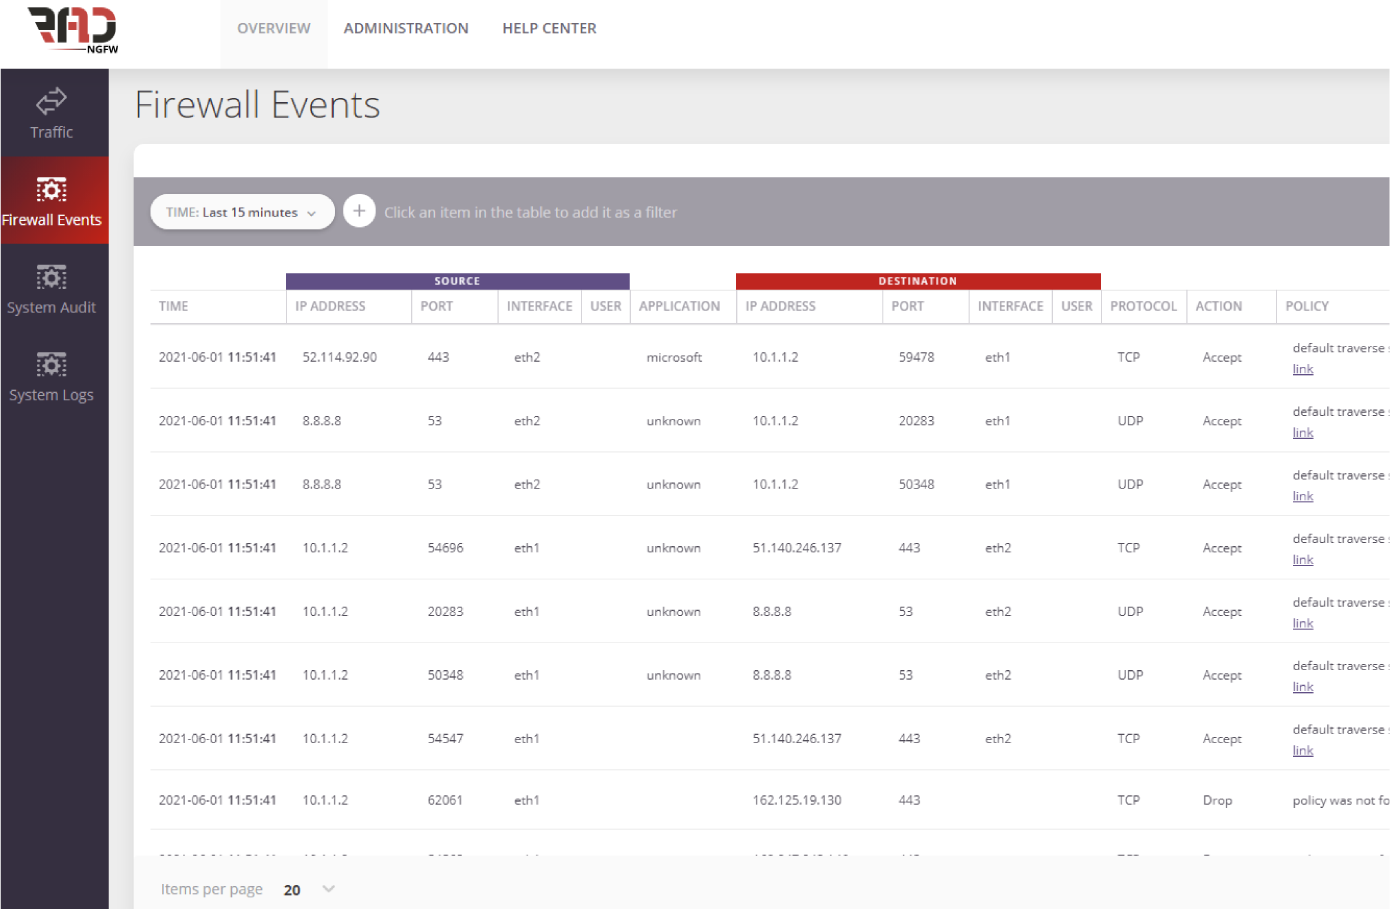This screenshot has width=1390, height=909.
Task: Follow the policy link in first row
Action: click(x=1302, y=369)
